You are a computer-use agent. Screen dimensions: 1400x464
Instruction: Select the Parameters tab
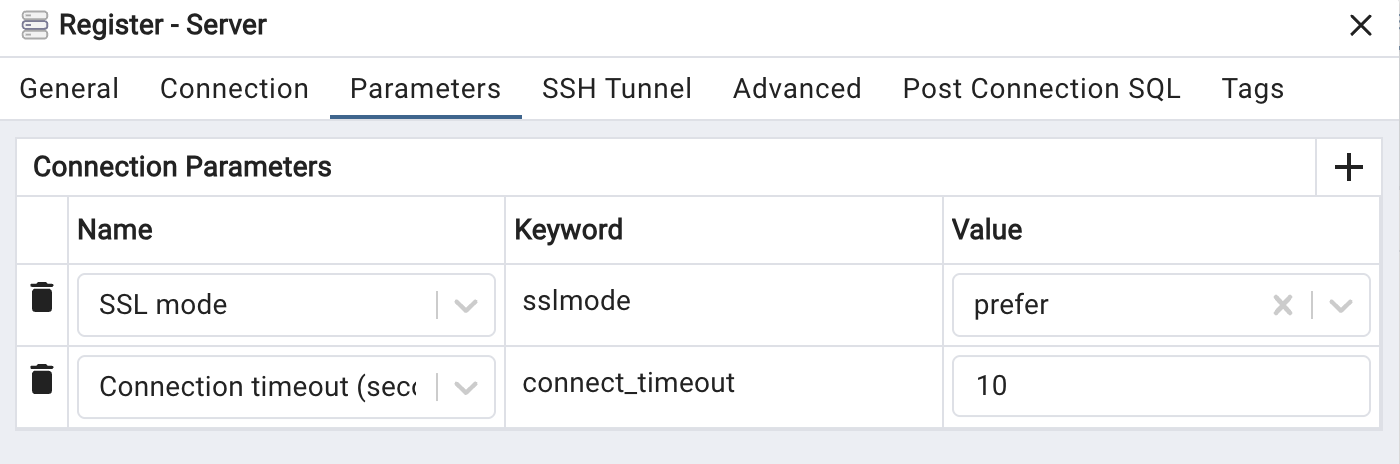tap(425, 89)
